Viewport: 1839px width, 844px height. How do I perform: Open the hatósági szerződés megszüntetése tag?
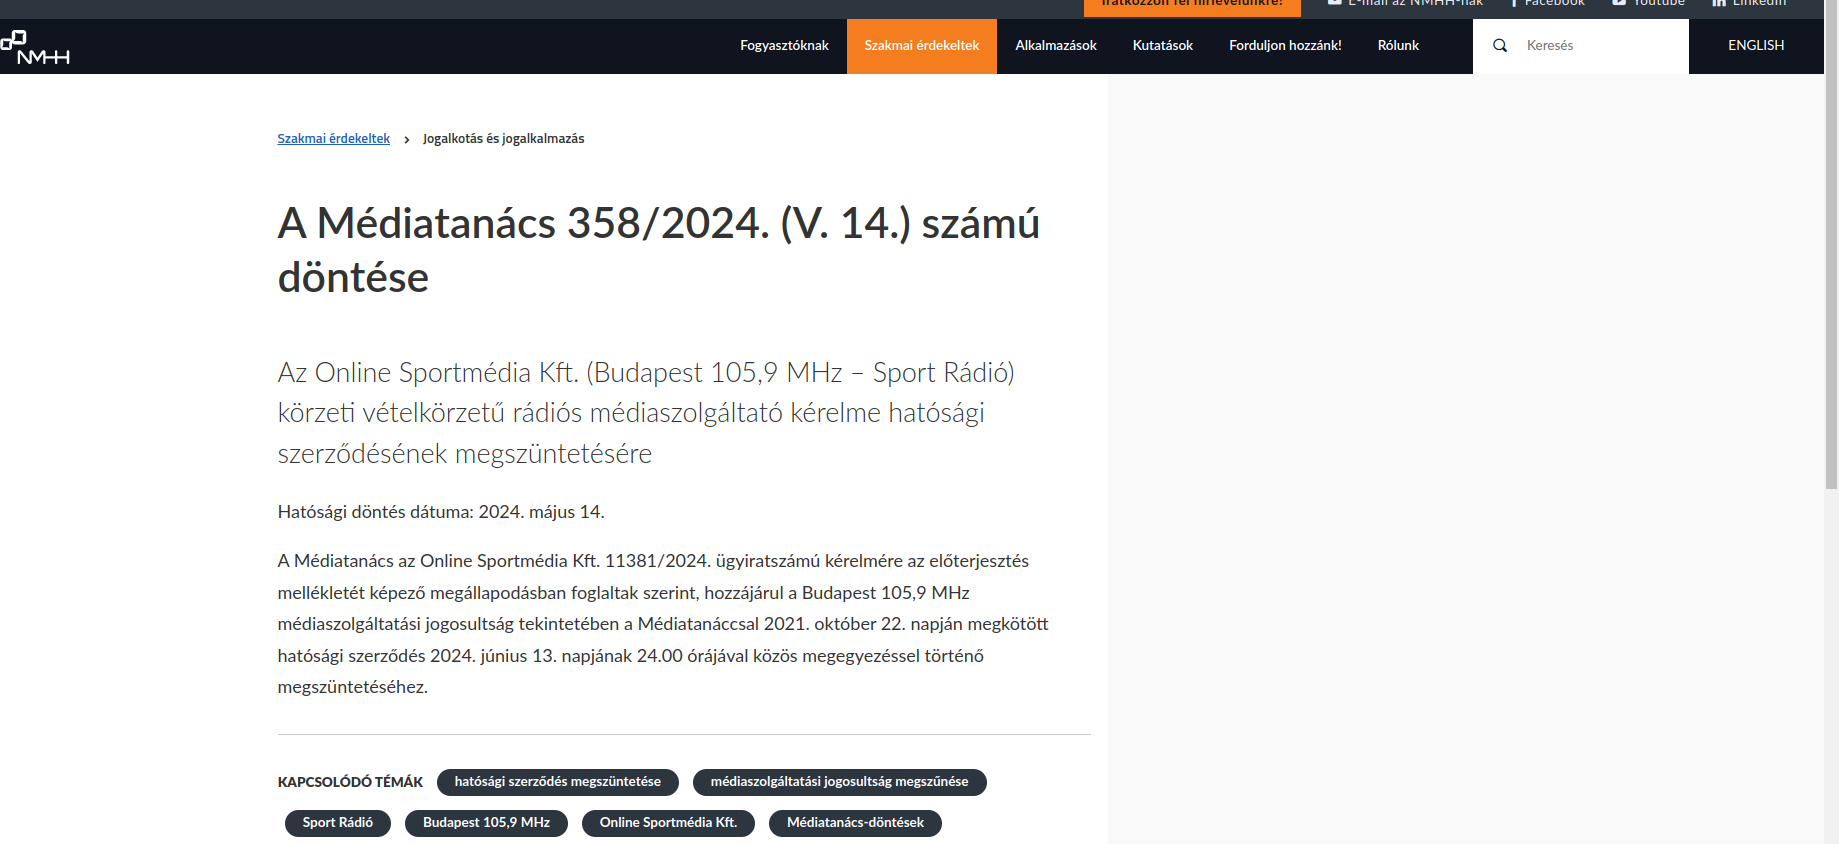click(x=557, y=782)
